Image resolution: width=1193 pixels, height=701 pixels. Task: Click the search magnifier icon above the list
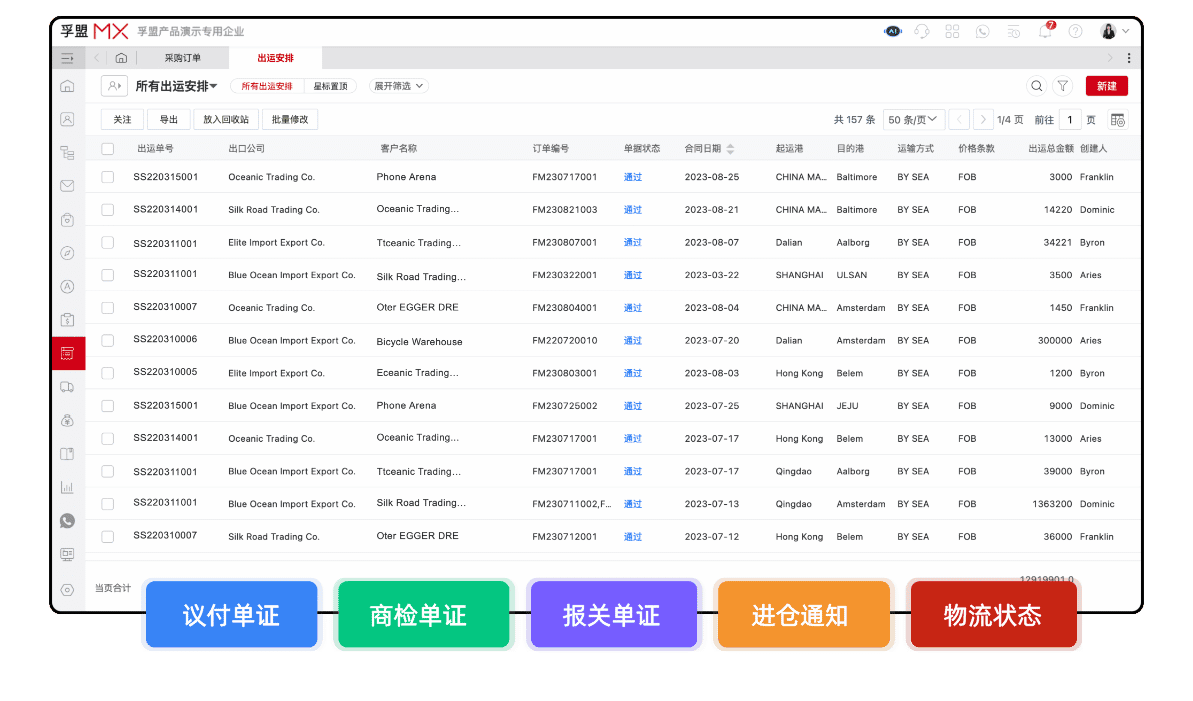click(x=1037, y=86)
